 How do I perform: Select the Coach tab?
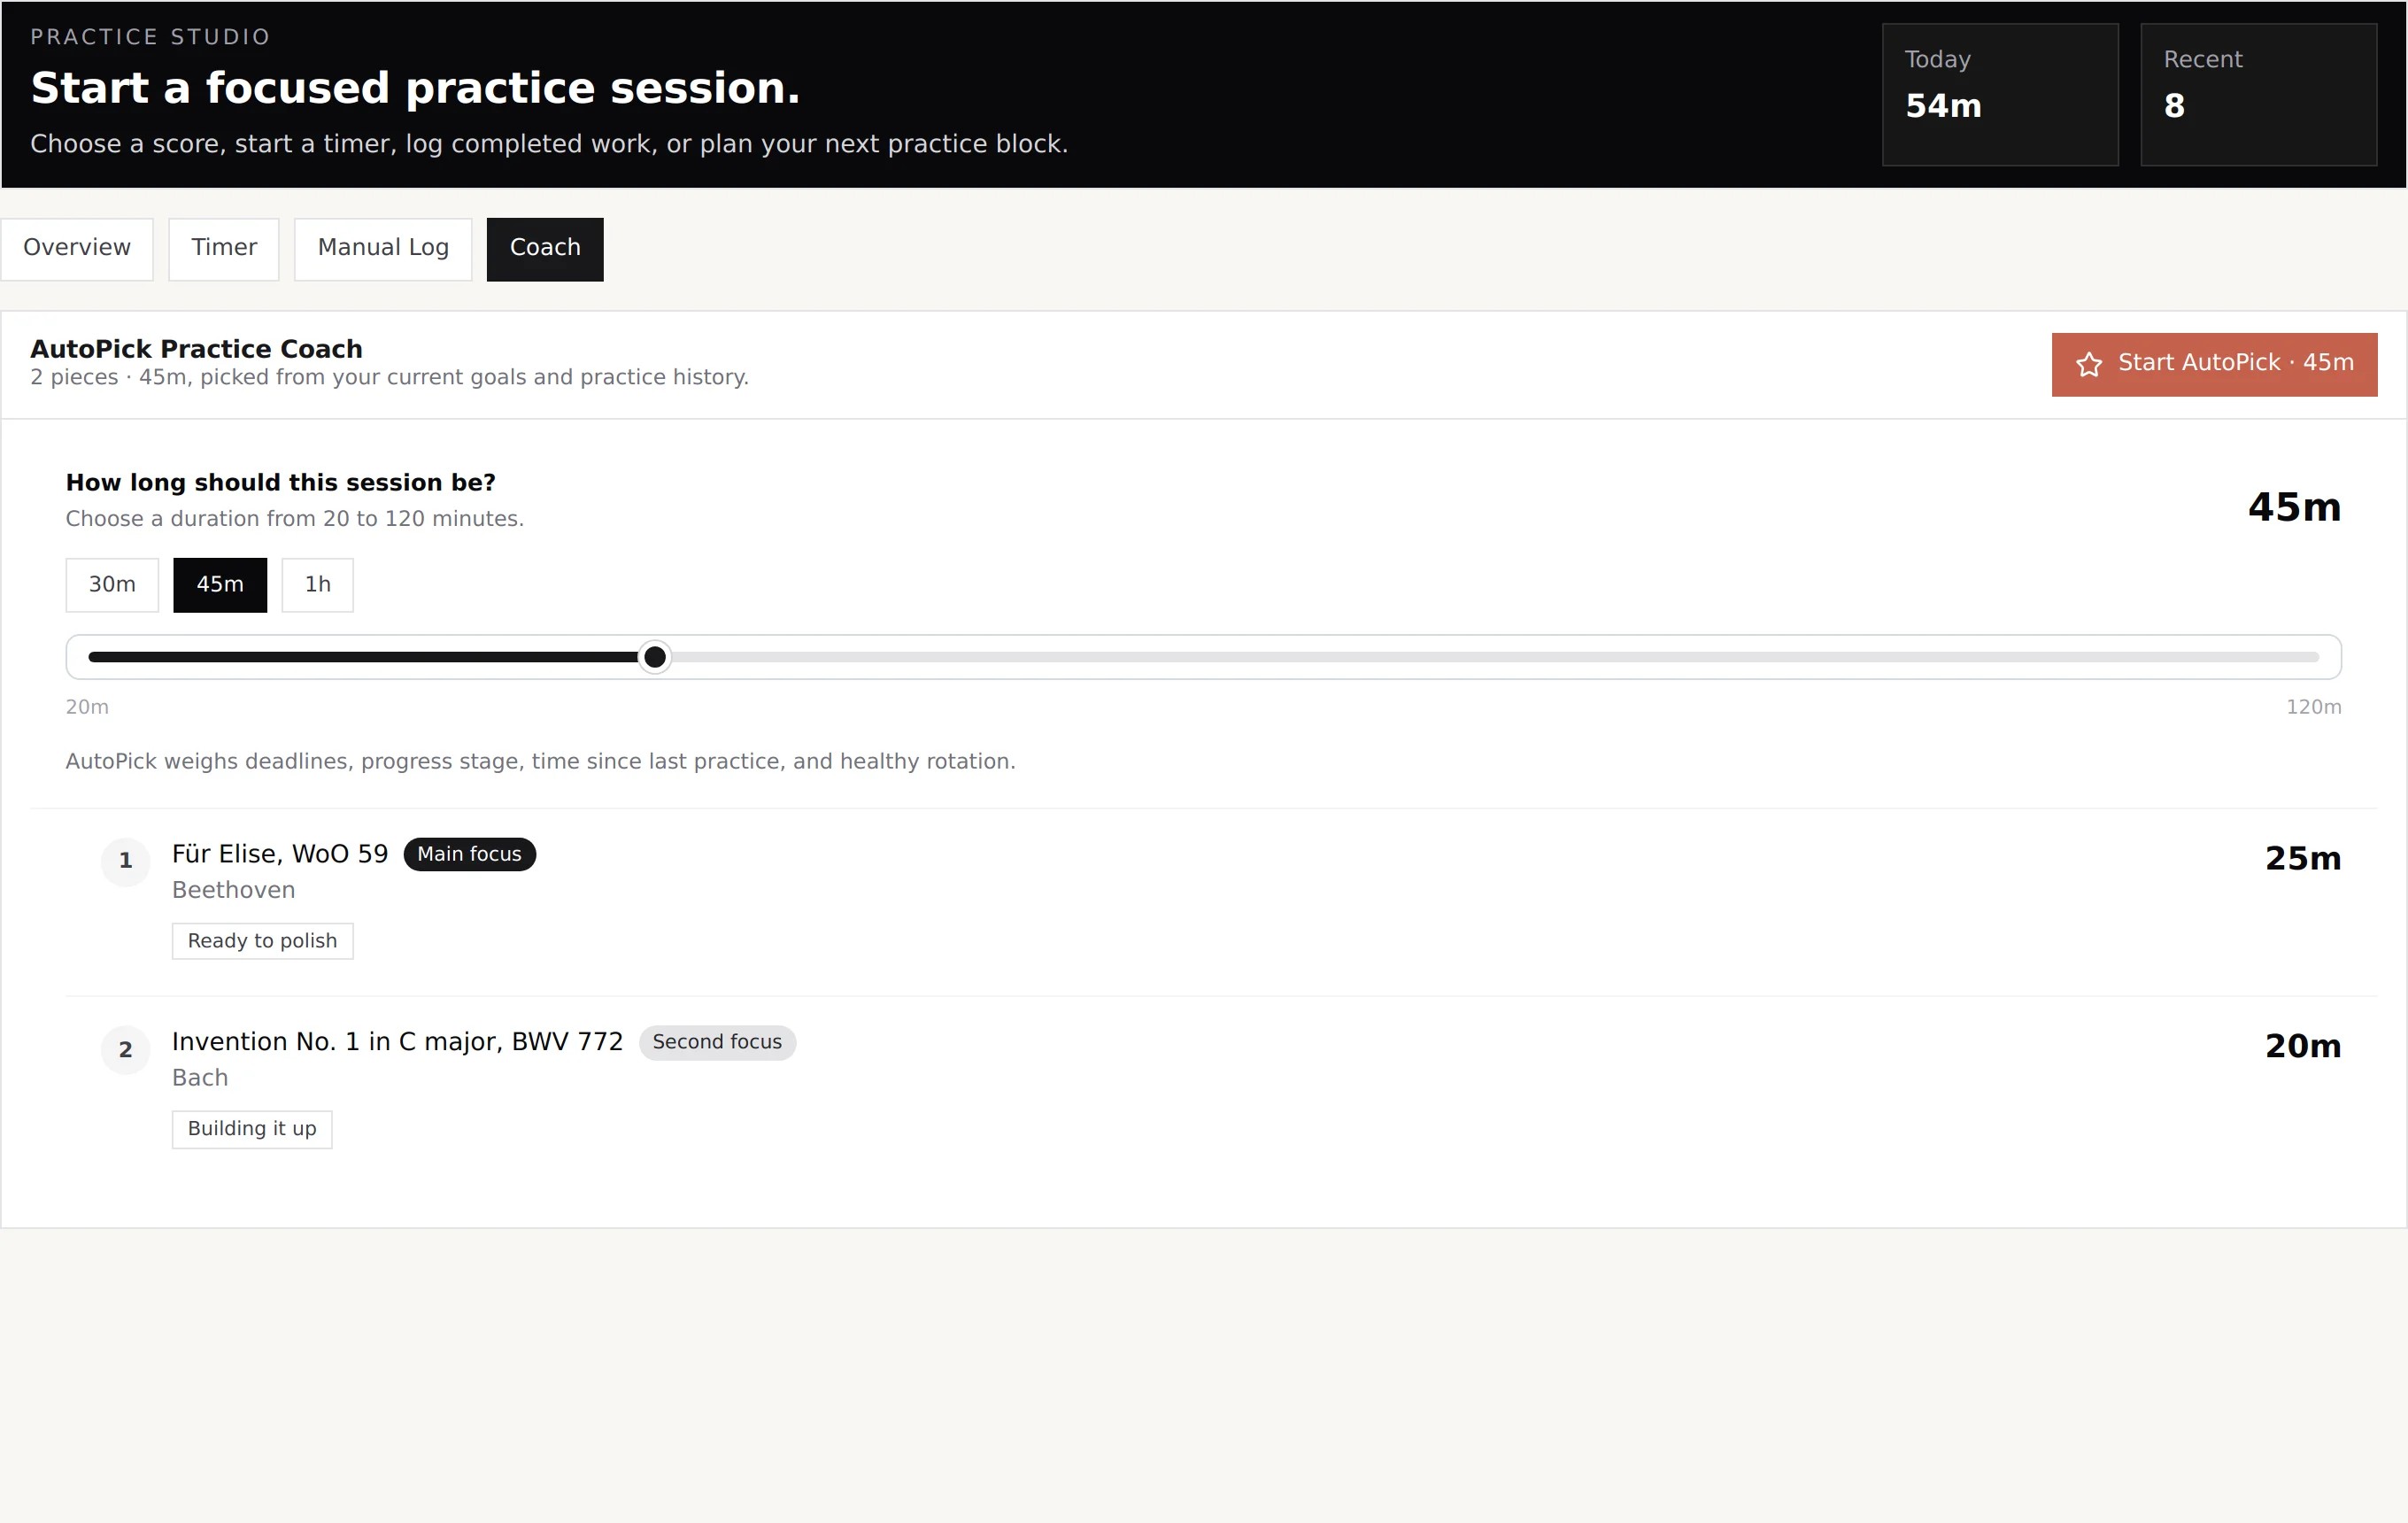click(x=545, y=249)
